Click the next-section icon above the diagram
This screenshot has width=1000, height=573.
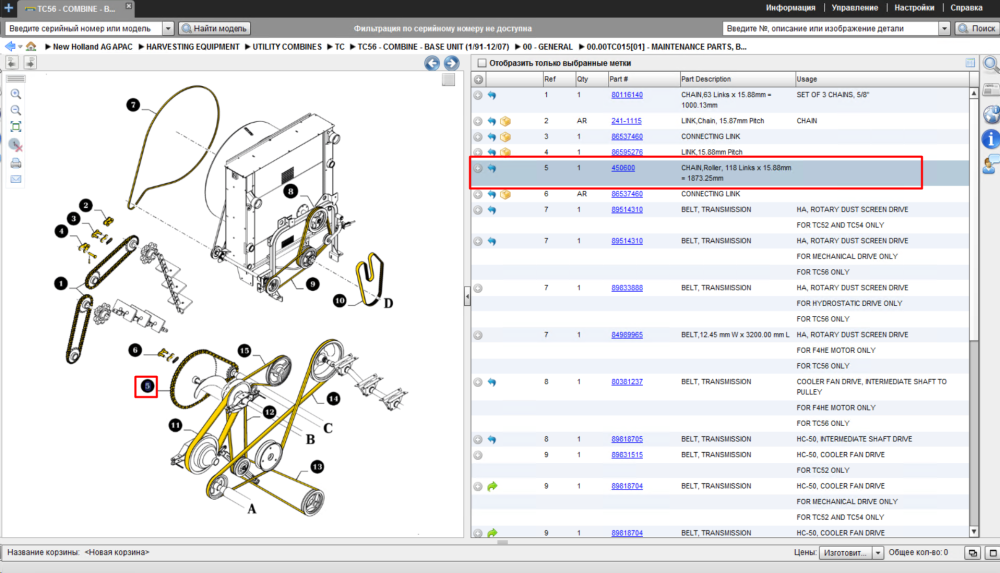[x=30, y=62]
